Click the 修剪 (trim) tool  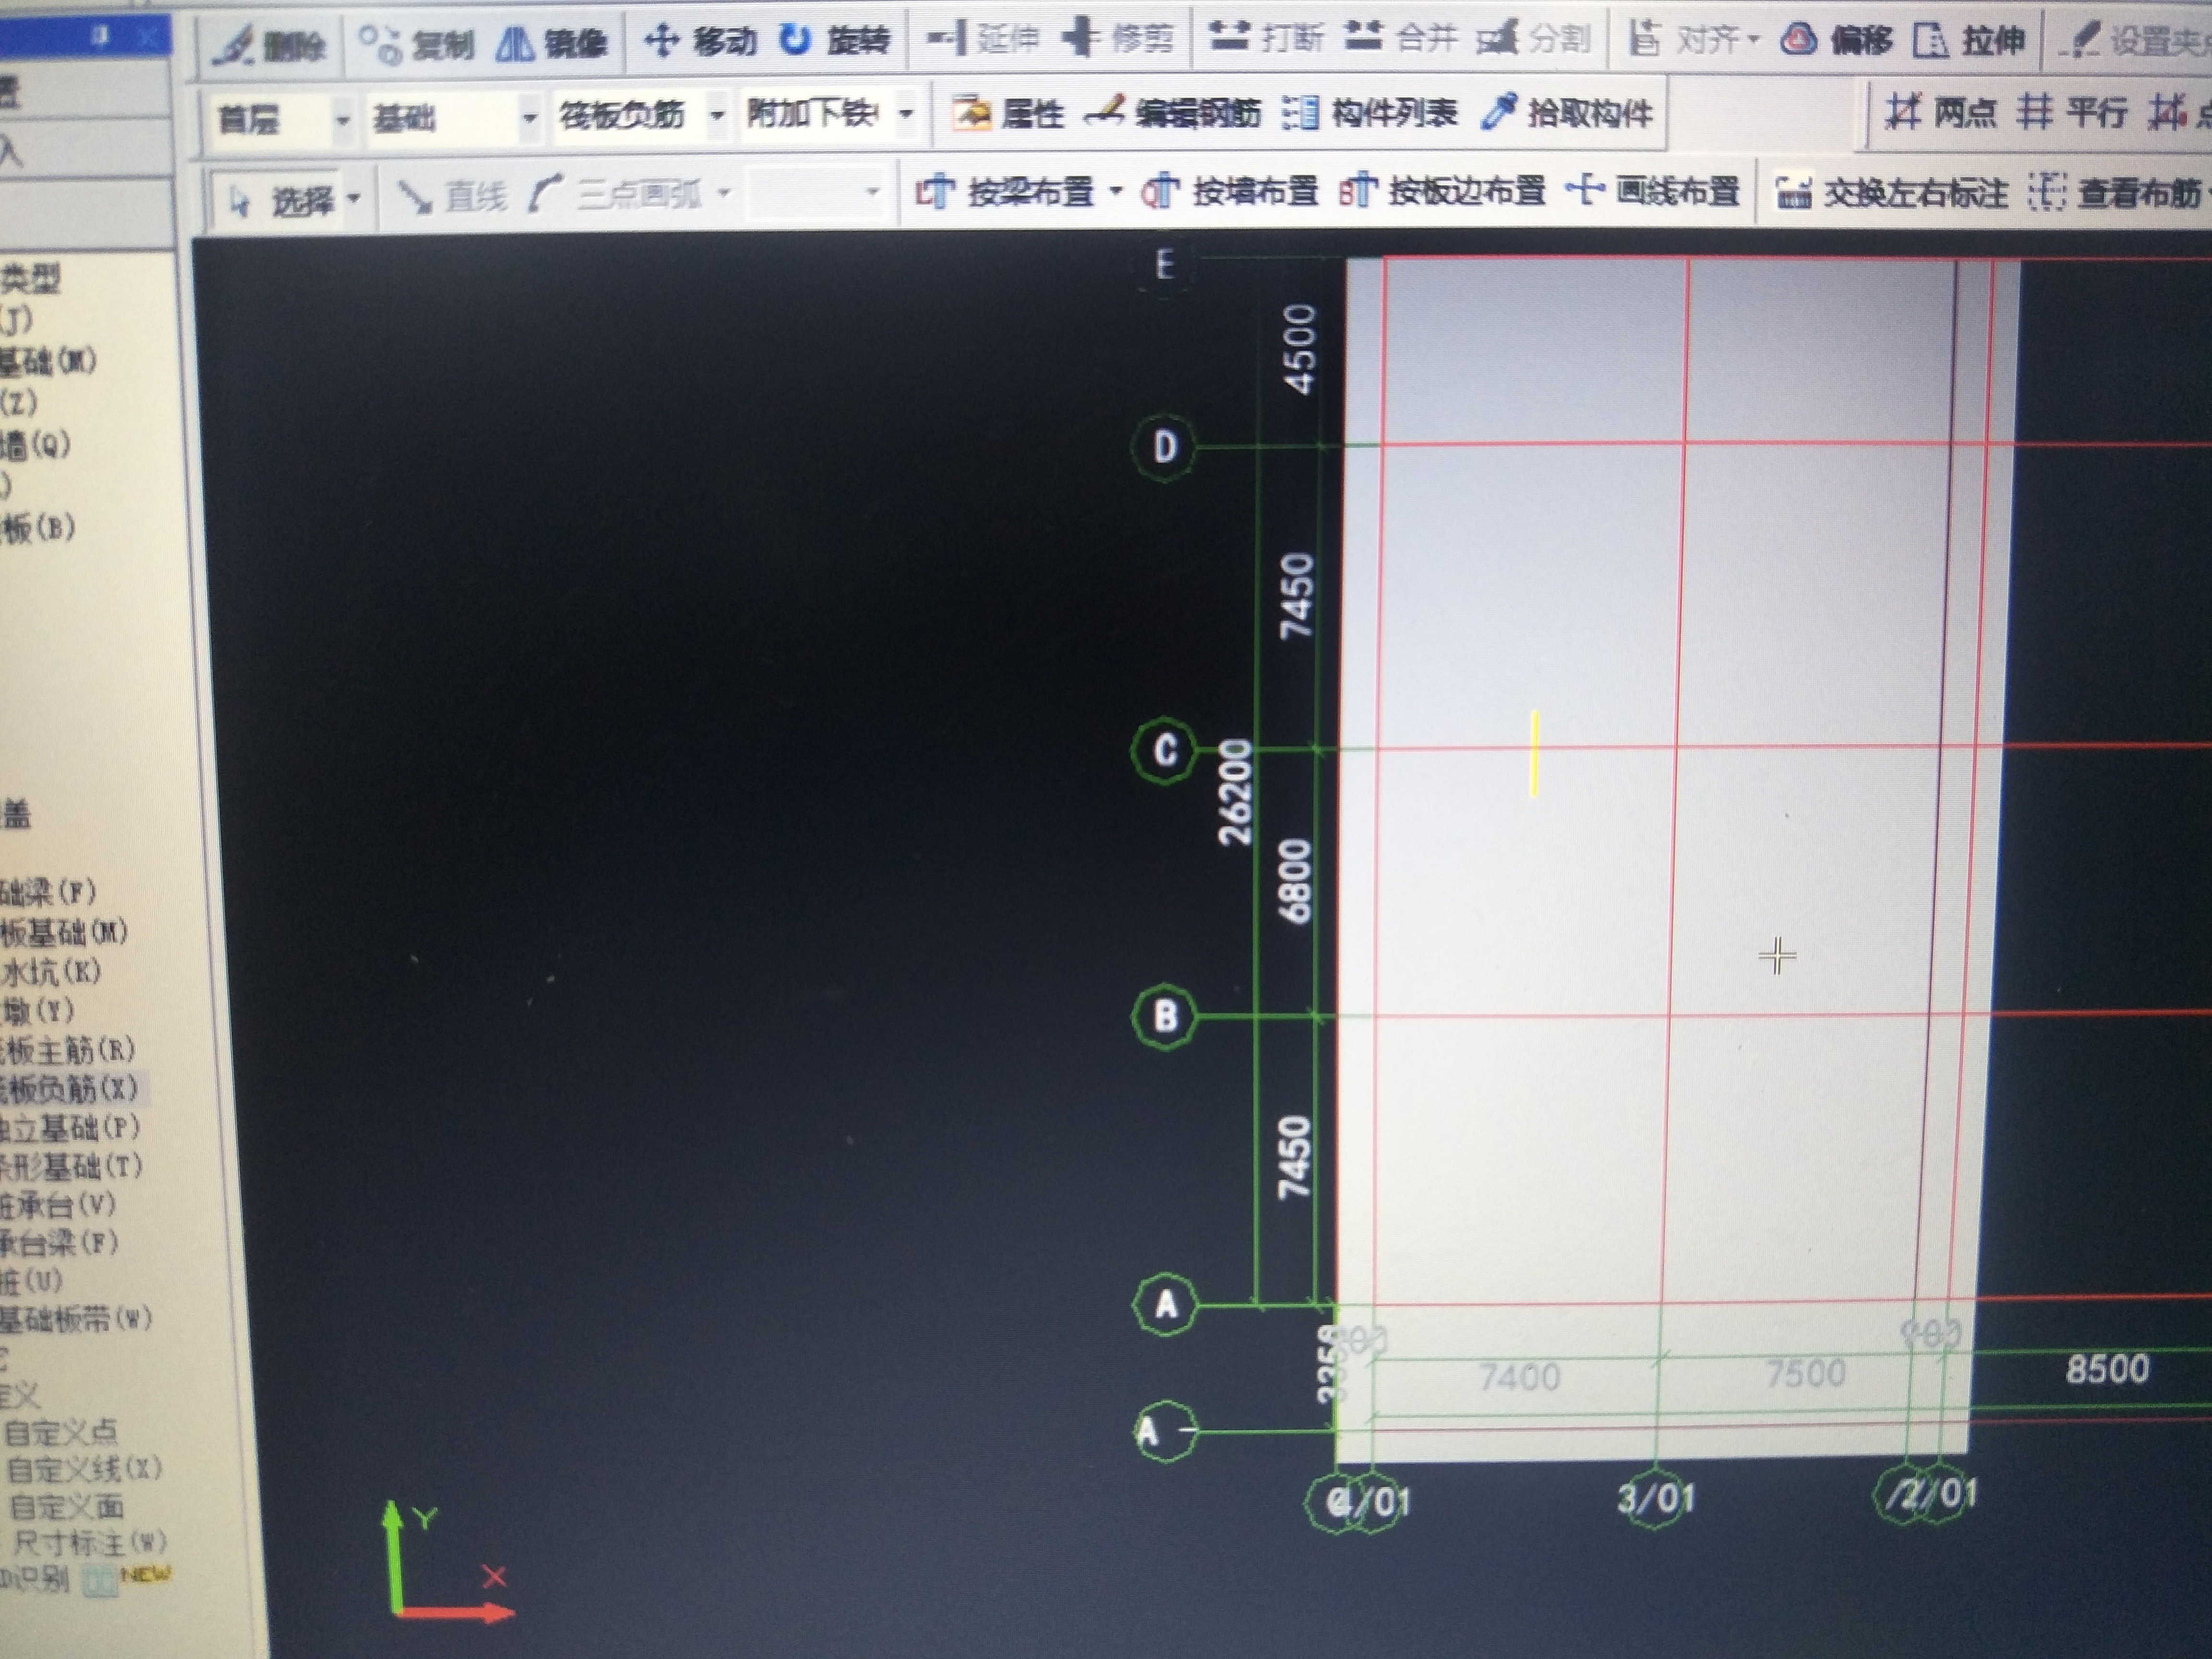point(1118,38)
